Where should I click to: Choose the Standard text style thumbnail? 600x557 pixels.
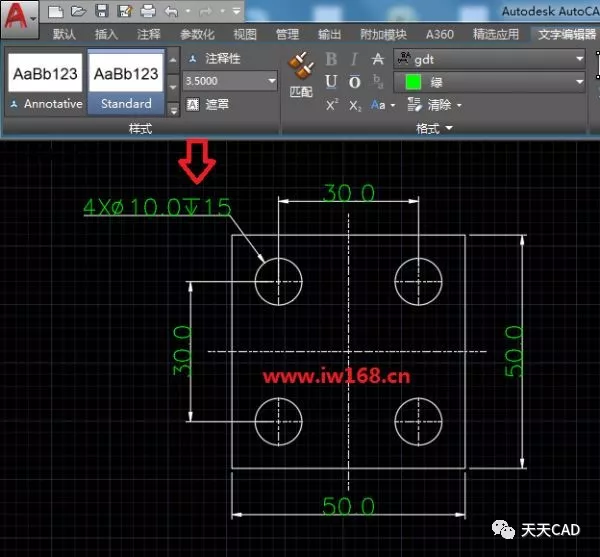(126, 81)
